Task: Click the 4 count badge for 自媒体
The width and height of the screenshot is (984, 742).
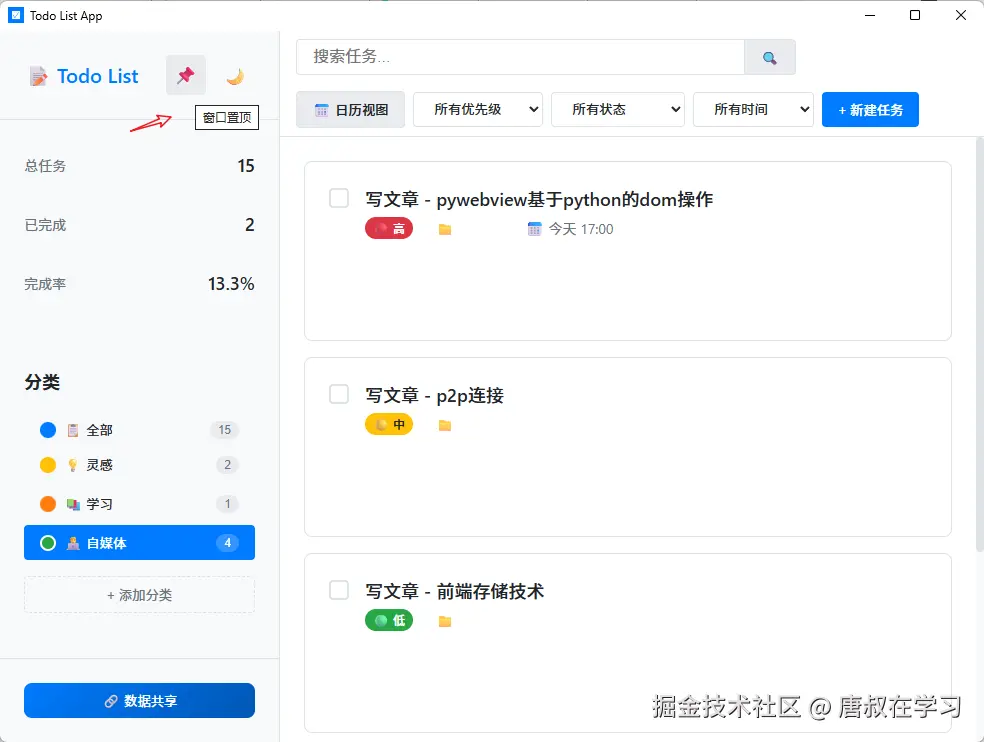Action: click(227, 543)
